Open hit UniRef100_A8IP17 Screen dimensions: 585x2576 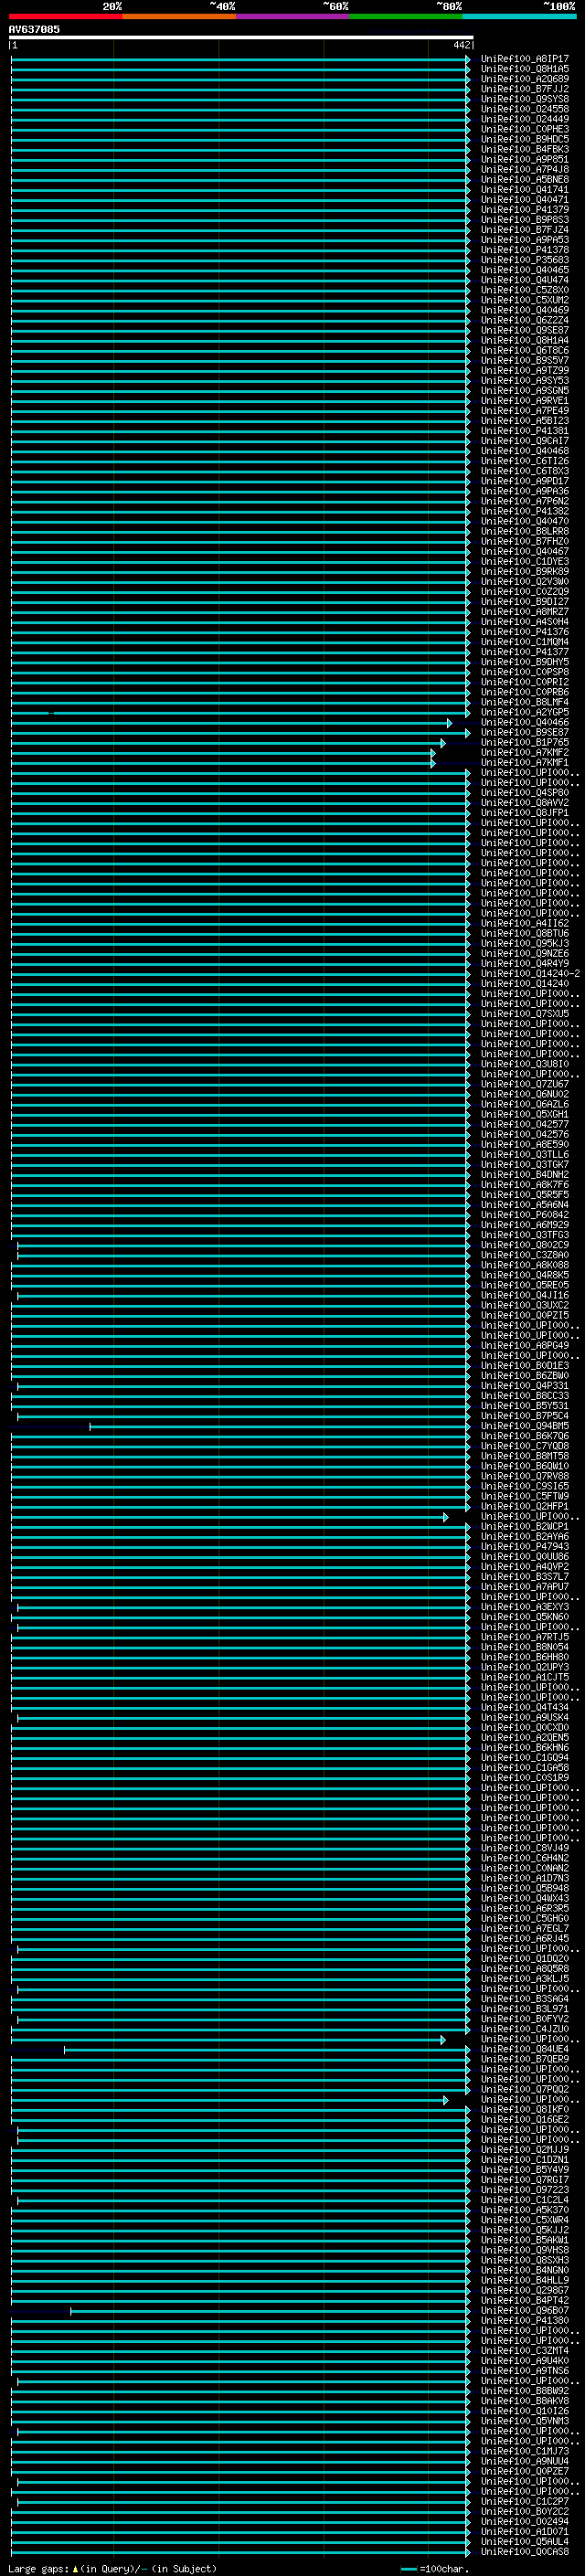click(524, 59)
